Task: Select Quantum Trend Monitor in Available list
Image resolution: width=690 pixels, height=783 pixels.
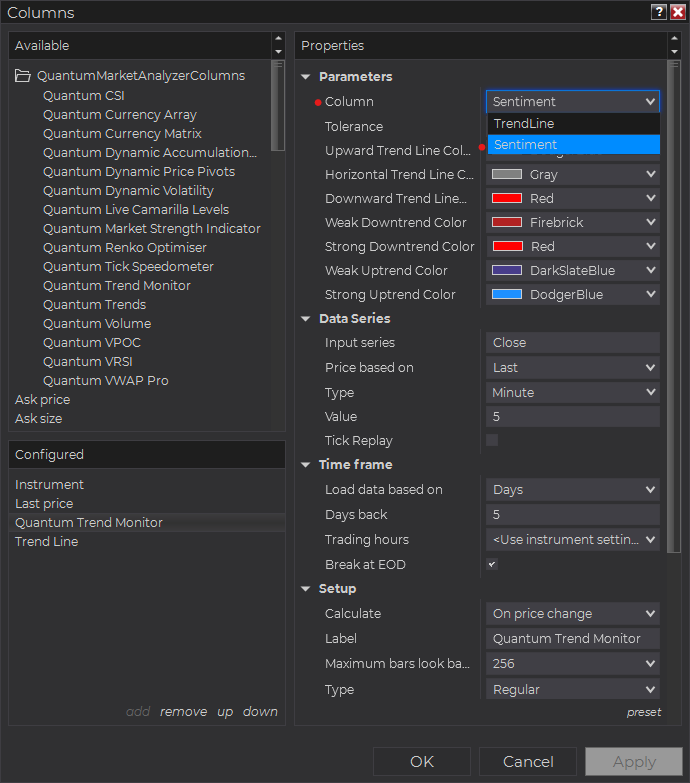Action: [117, 285]
